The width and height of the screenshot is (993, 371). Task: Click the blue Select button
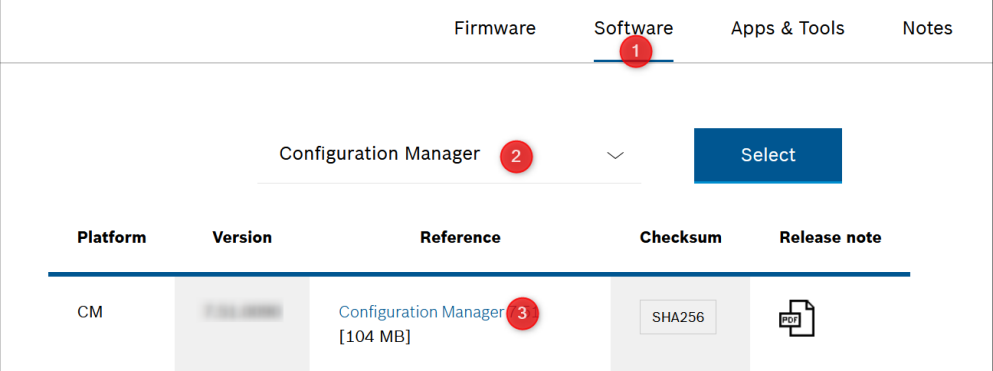point(768,155)
